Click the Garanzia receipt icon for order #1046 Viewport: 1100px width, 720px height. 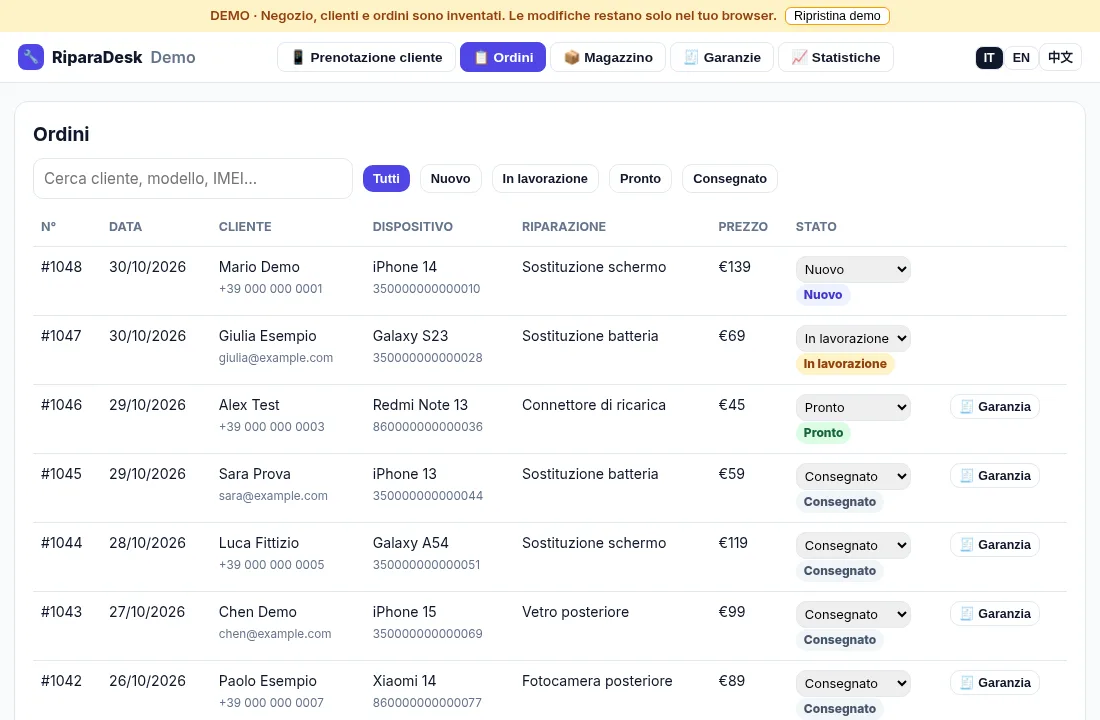point(966,406)
